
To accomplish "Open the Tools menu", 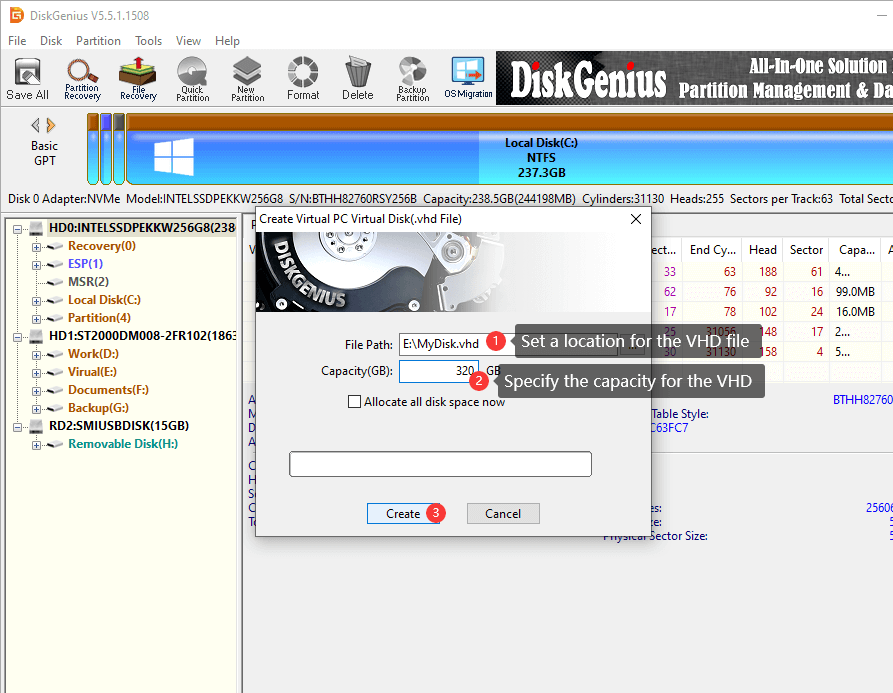I will point(148,41).
